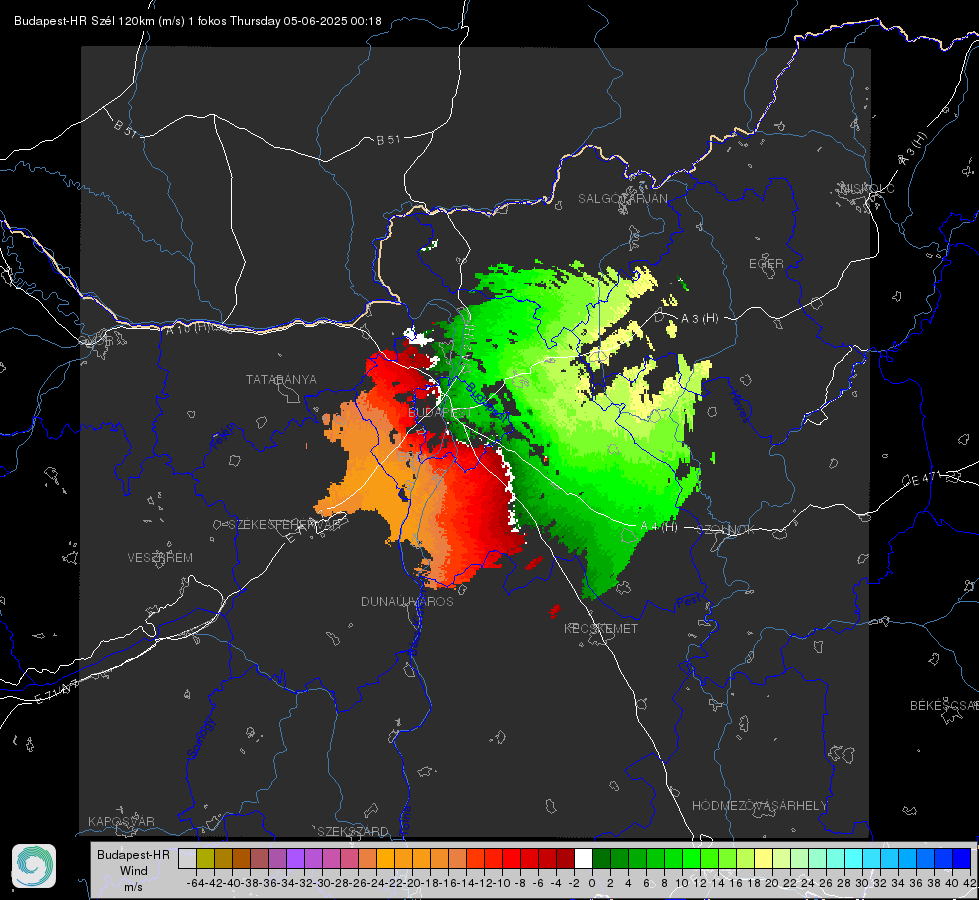Click the EGER city label
This screenshot has height=900, width=979.
(x=766, y=264)
